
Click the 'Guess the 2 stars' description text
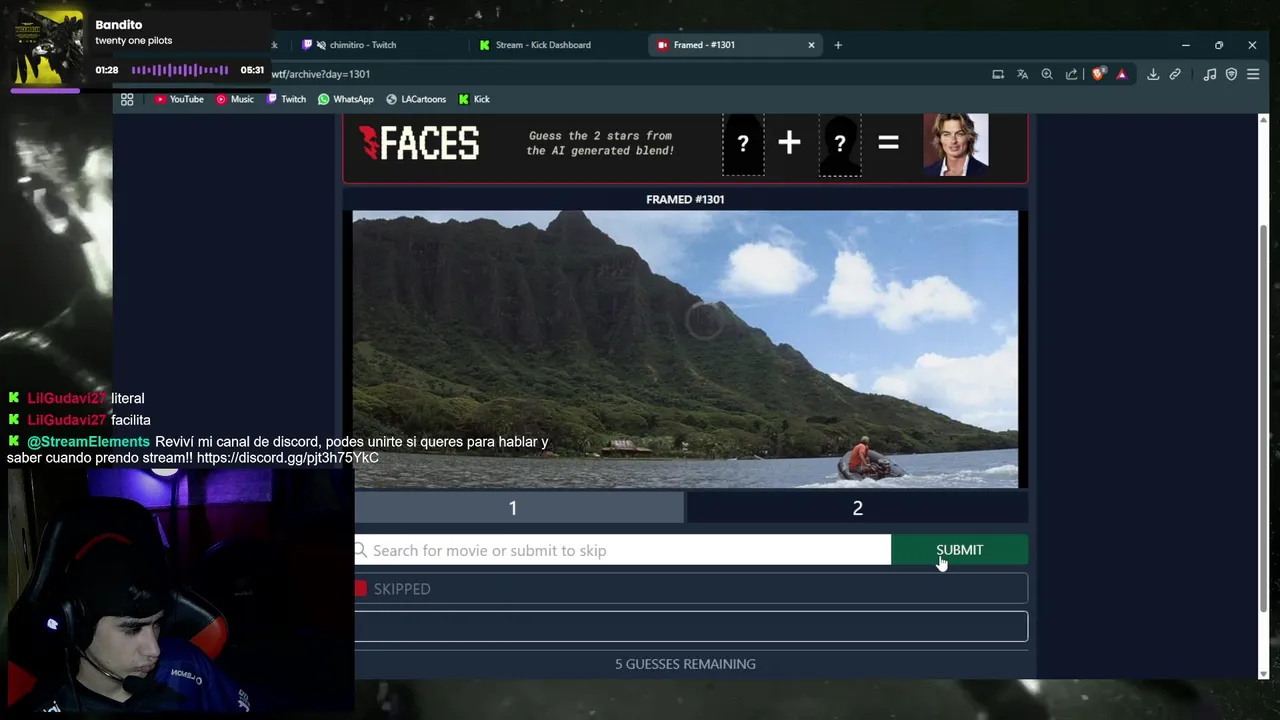(x=600, y=143)
